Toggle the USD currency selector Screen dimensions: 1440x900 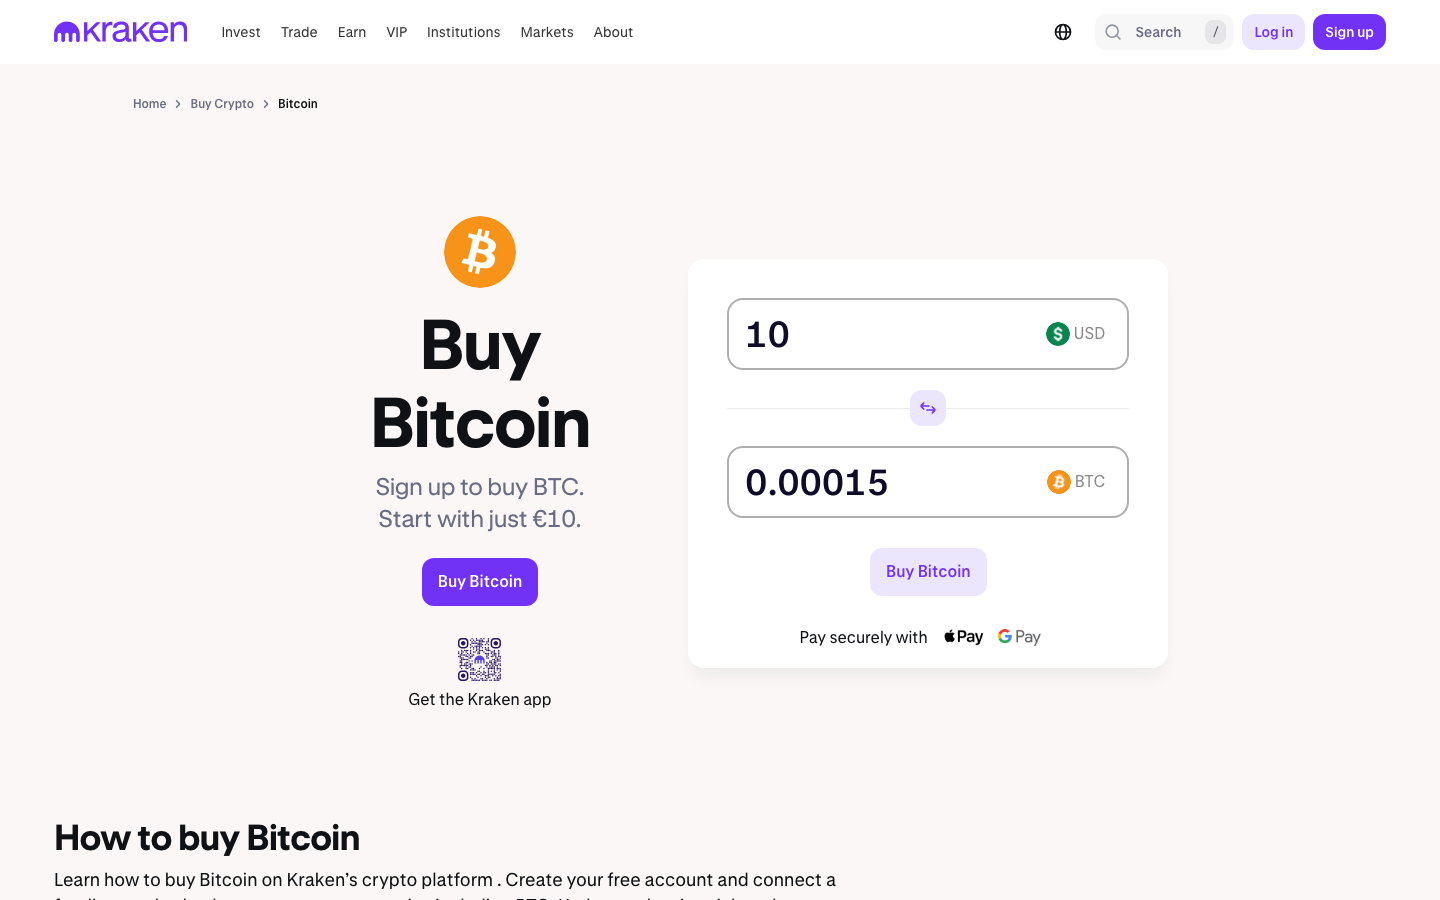pos(1076,333)
